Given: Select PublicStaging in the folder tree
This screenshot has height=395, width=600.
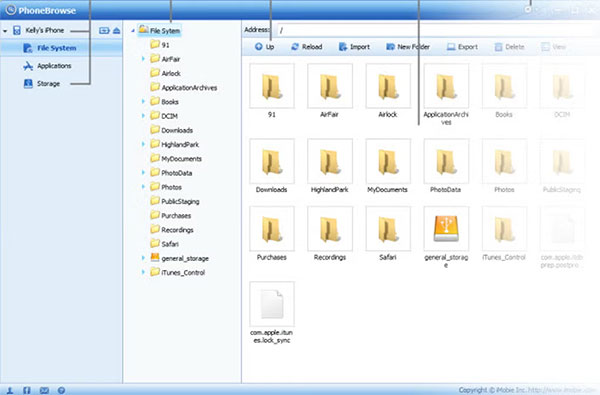Looking at the screenshot, I should tap(175, 201).
